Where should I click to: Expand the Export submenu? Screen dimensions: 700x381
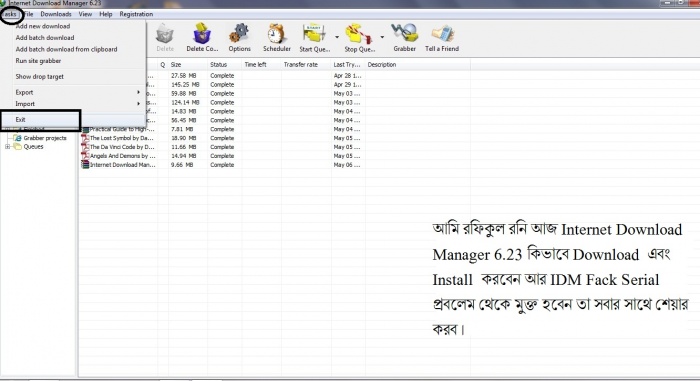click(74, 92)
